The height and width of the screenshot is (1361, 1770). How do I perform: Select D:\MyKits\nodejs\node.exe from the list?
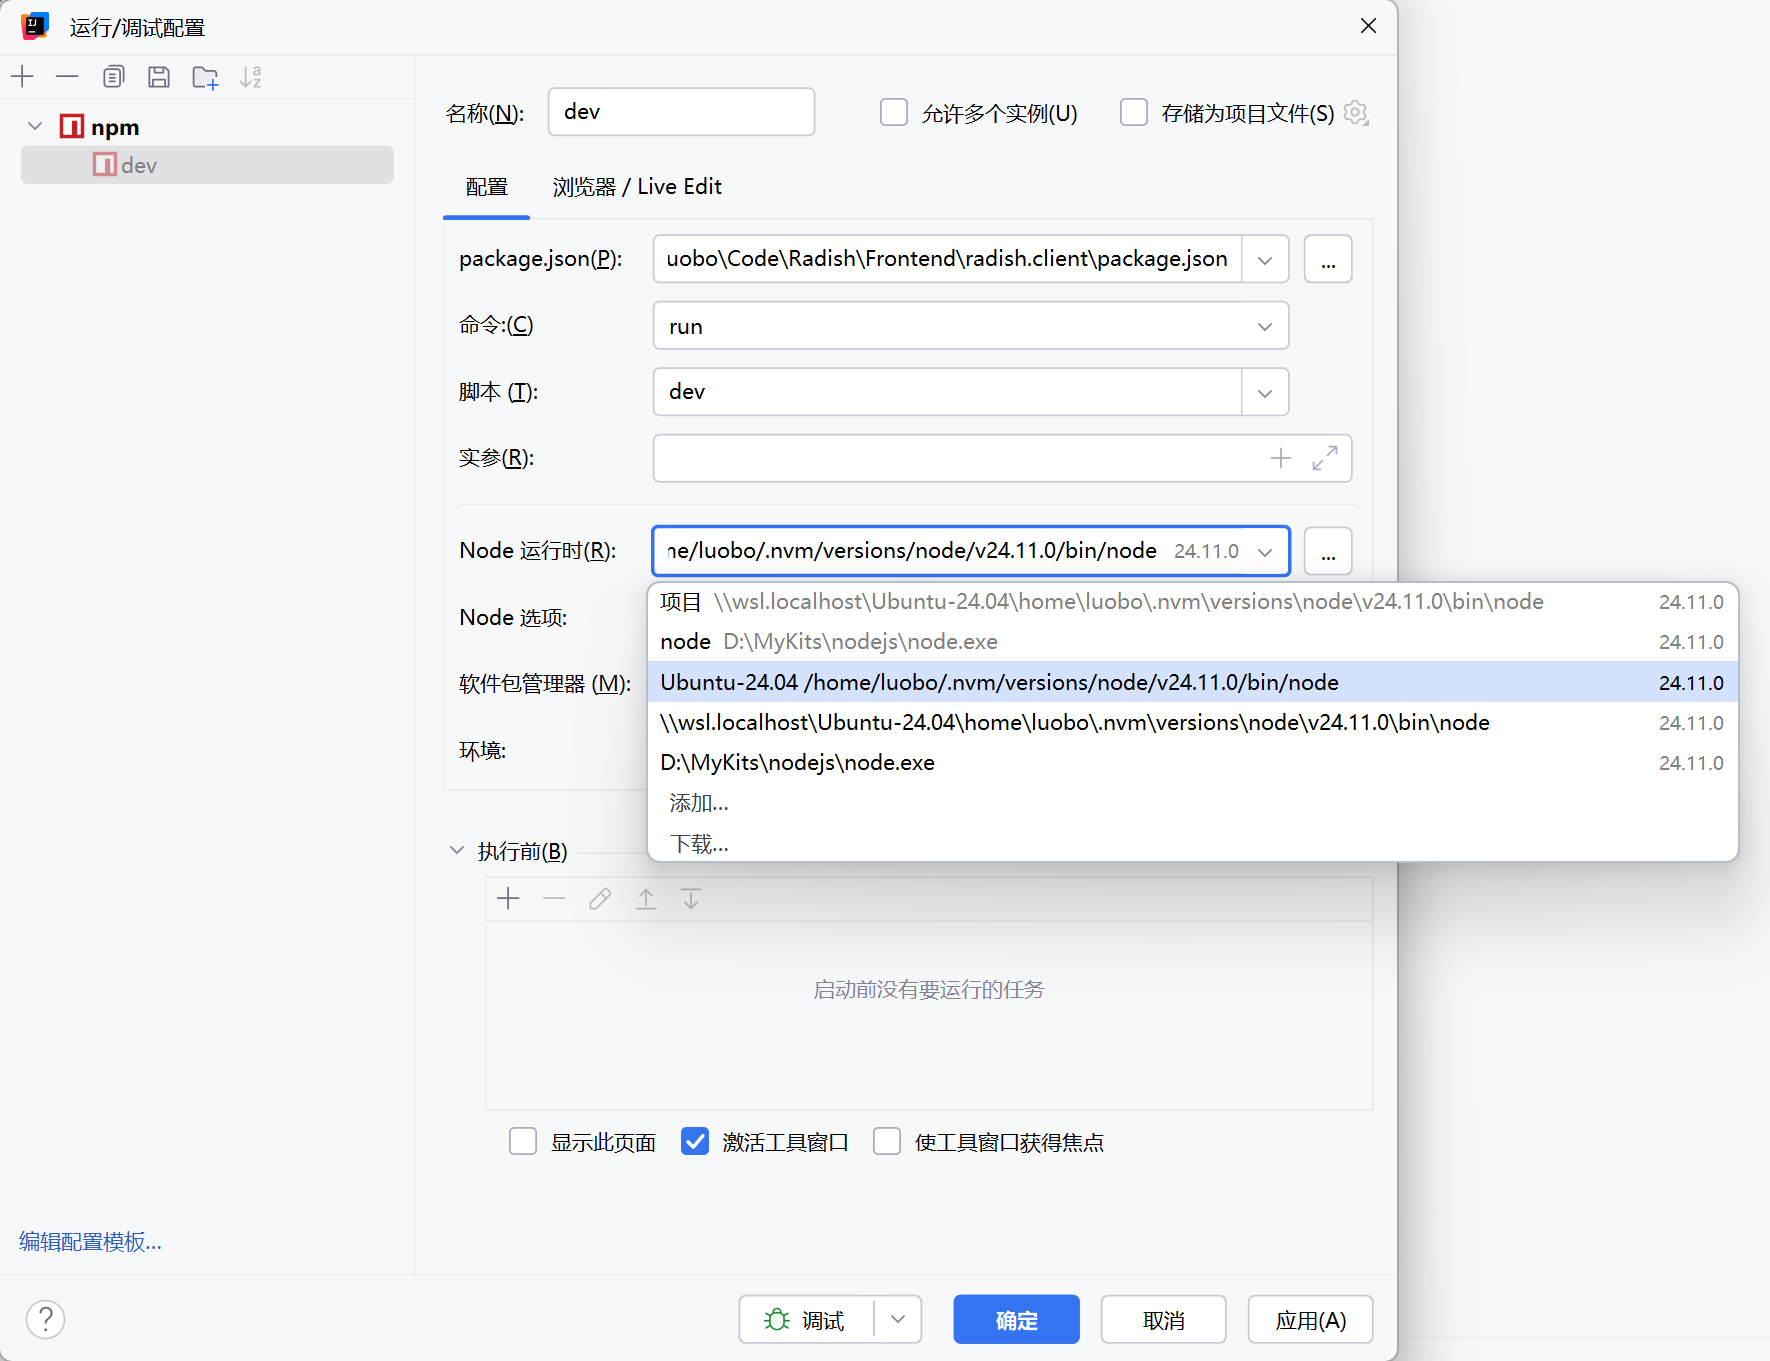[x=798, y=763]
